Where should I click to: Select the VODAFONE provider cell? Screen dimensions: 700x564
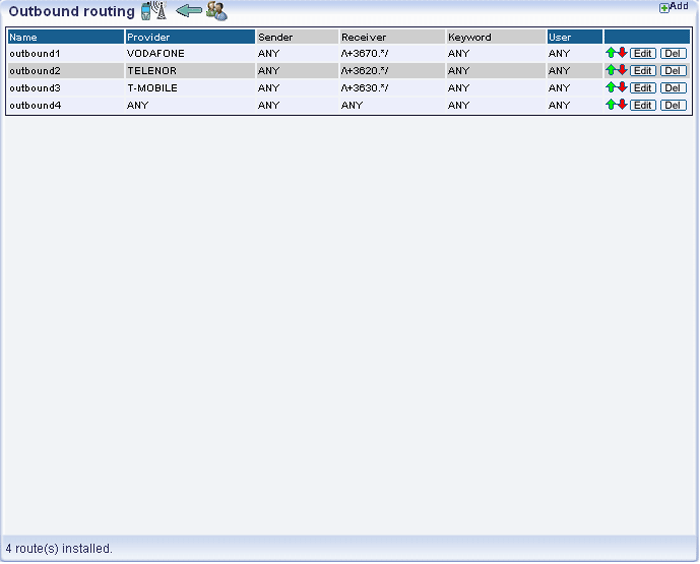[x=156, y=53]
